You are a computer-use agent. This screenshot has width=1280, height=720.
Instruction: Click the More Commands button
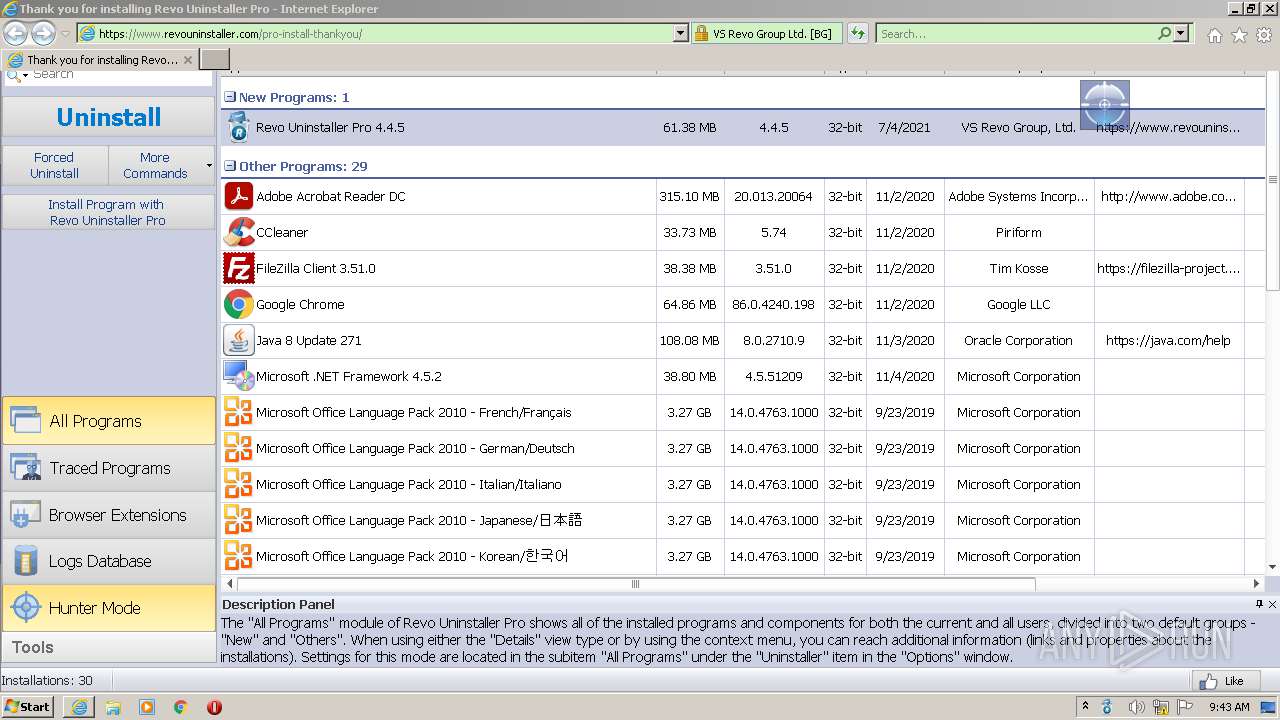(x=155, y=165)
